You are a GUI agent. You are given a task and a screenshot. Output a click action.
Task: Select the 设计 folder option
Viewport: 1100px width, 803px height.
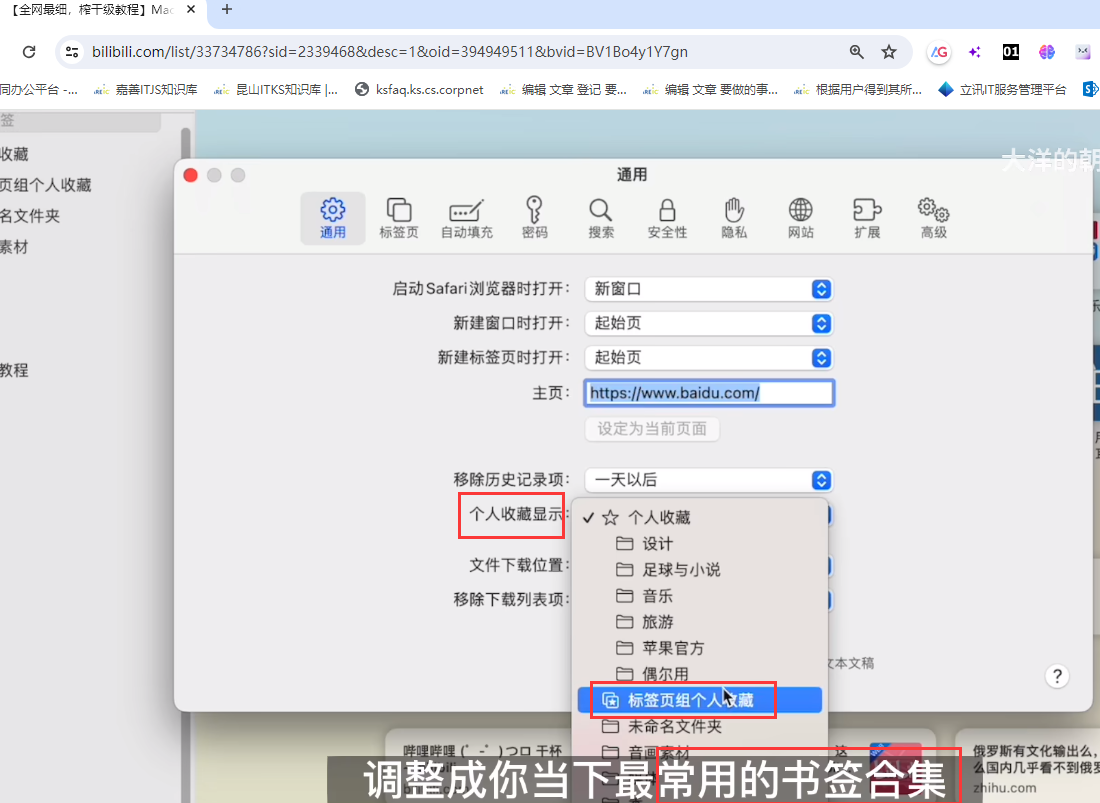699,544
